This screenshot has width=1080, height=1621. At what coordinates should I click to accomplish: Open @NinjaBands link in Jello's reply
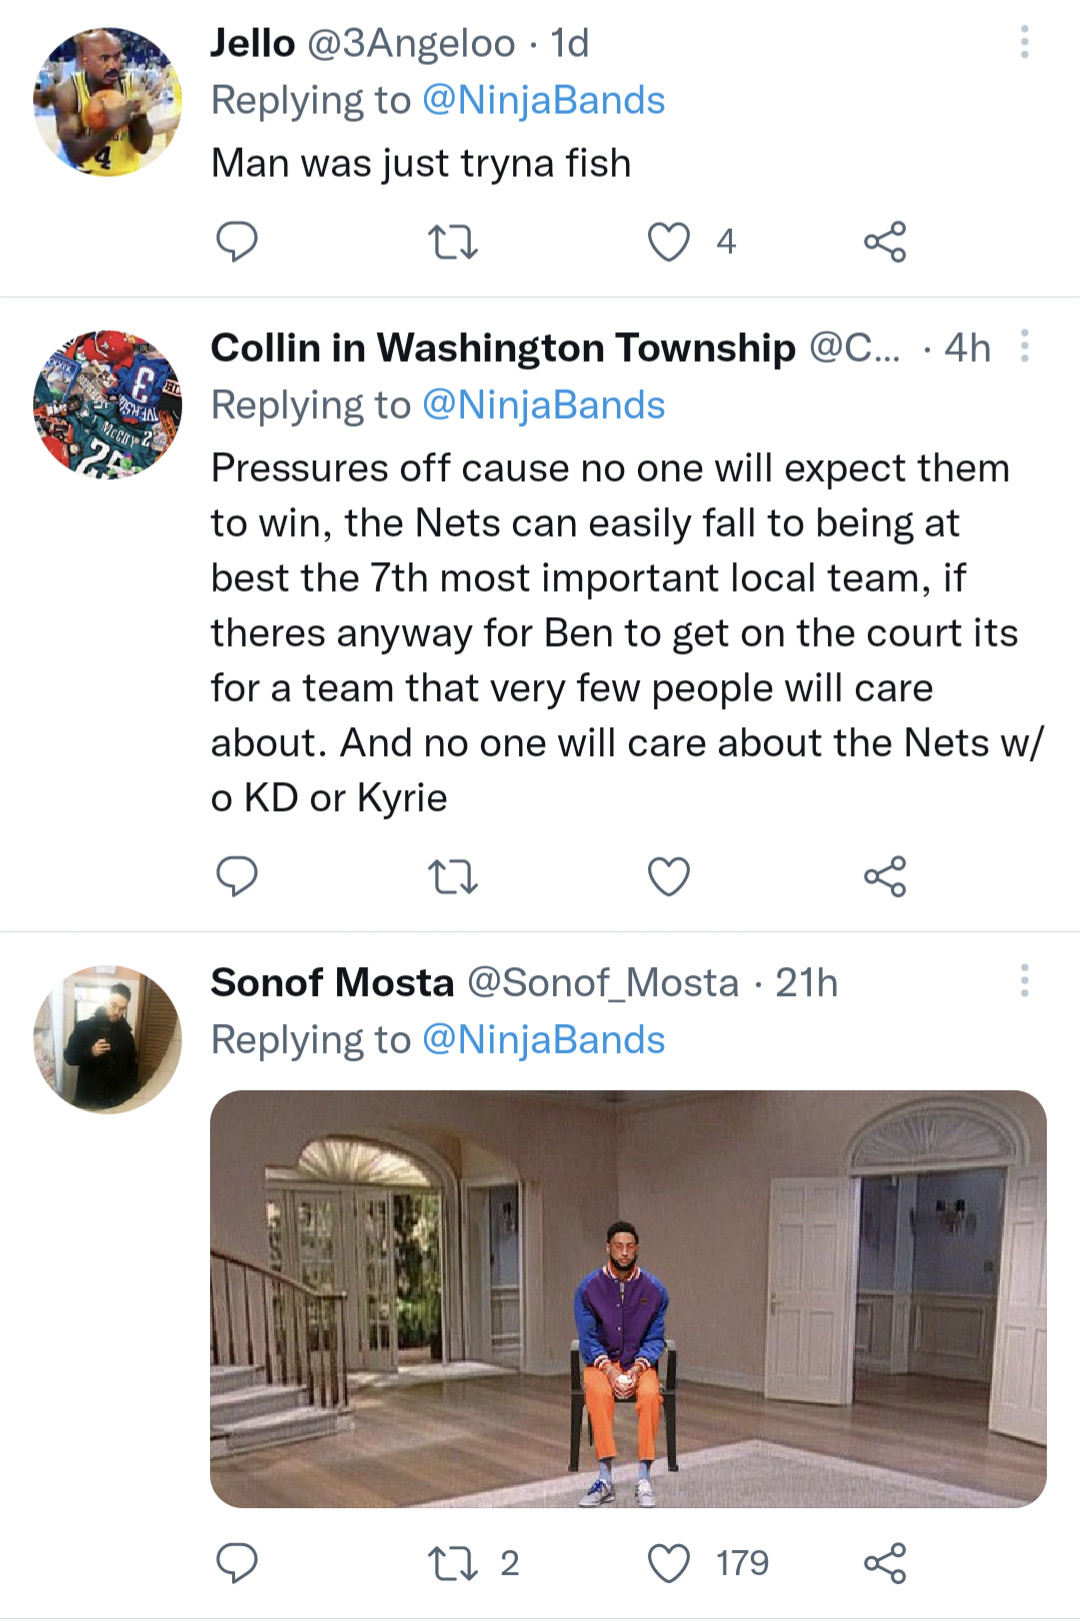[543, 101]
